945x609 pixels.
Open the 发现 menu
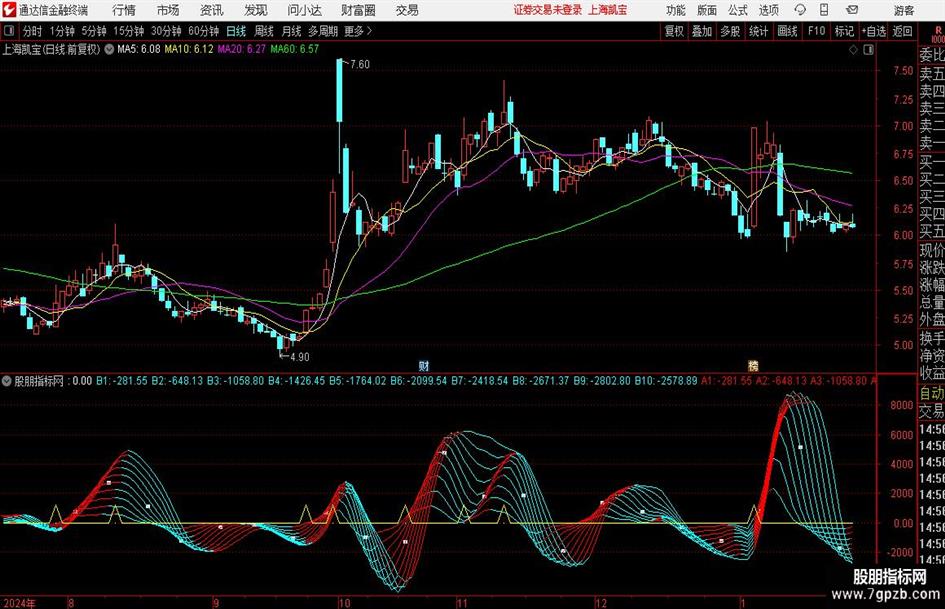256,10
